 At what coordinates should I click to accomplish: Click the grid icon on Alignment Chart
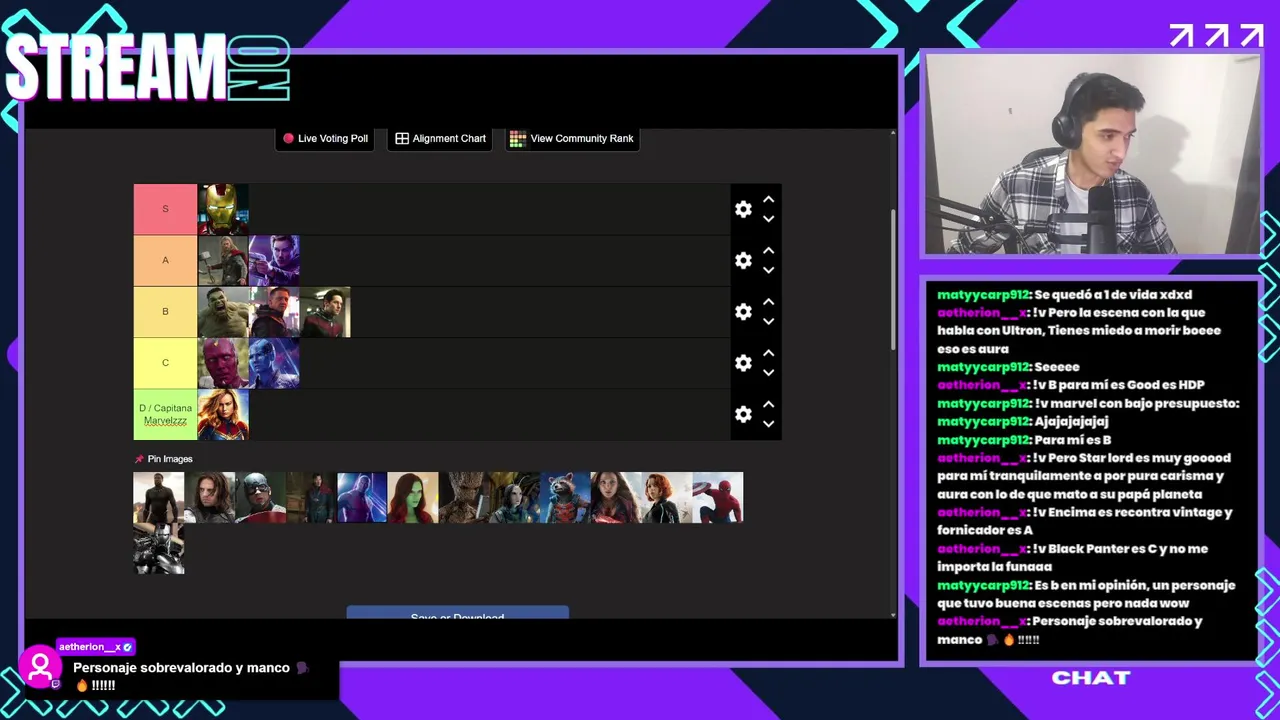402,139
